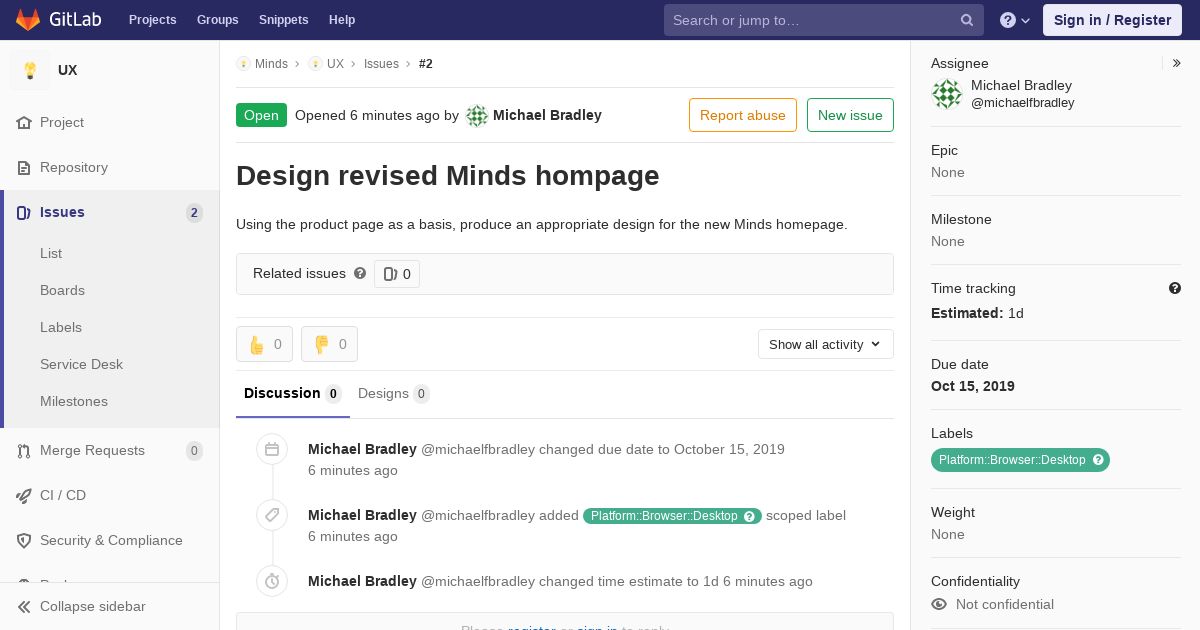Open Labels under Issues
Screen dimensions: 1200x630
pos(61,327)
